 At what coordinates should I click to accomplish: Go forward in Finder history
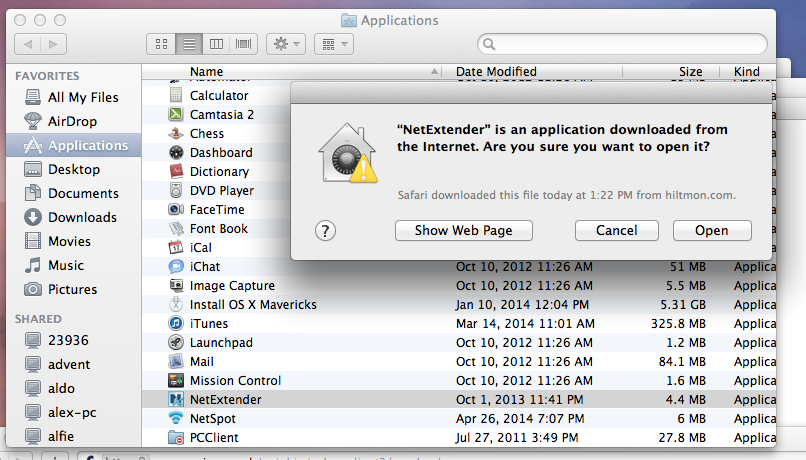pos(53,44)
